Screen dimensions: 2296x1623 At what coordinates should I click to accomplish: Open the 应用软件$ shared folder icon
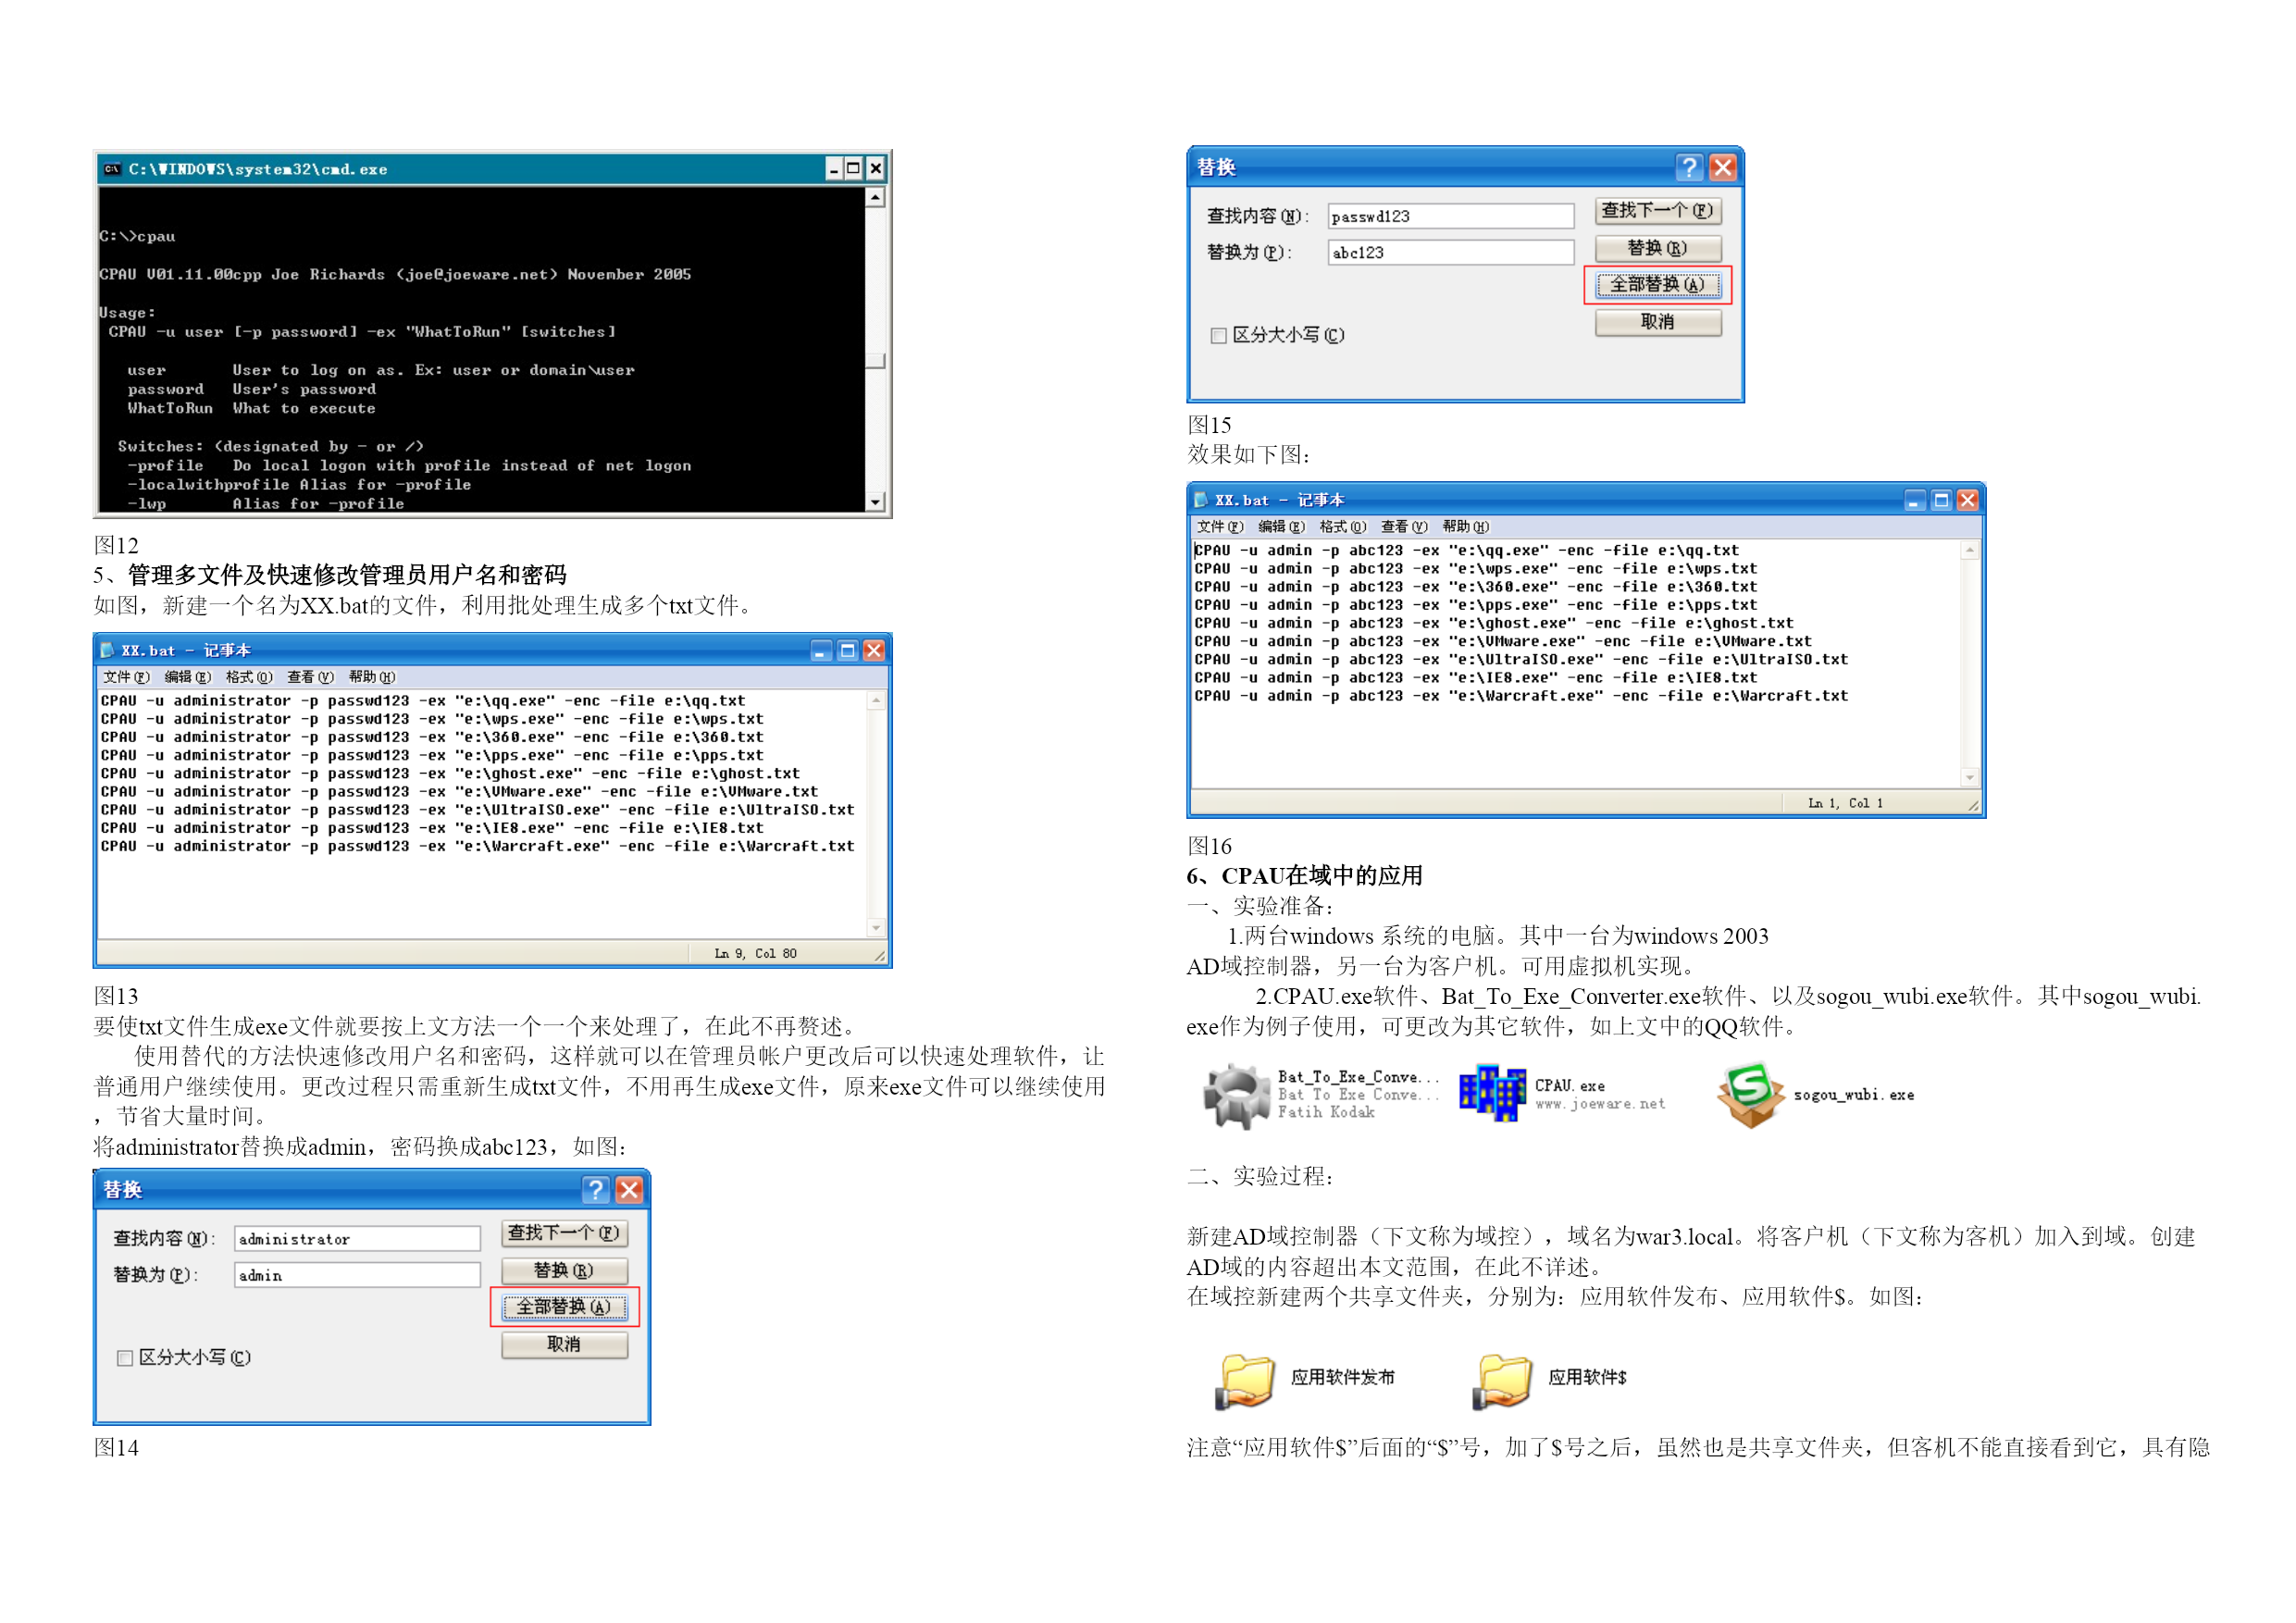(x=1502, y=1381)
